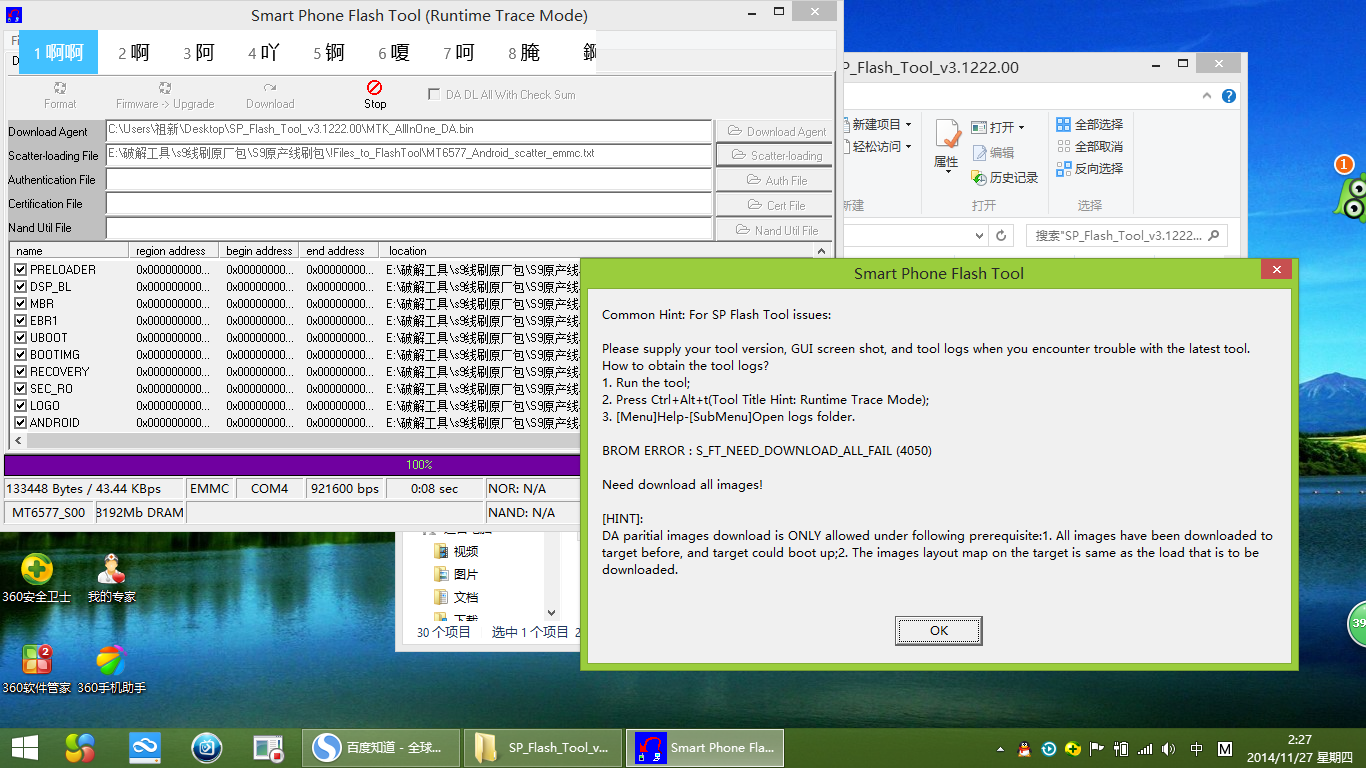
Task: Uncheck the MBR partition checkbox
Action: click(21, 304)
